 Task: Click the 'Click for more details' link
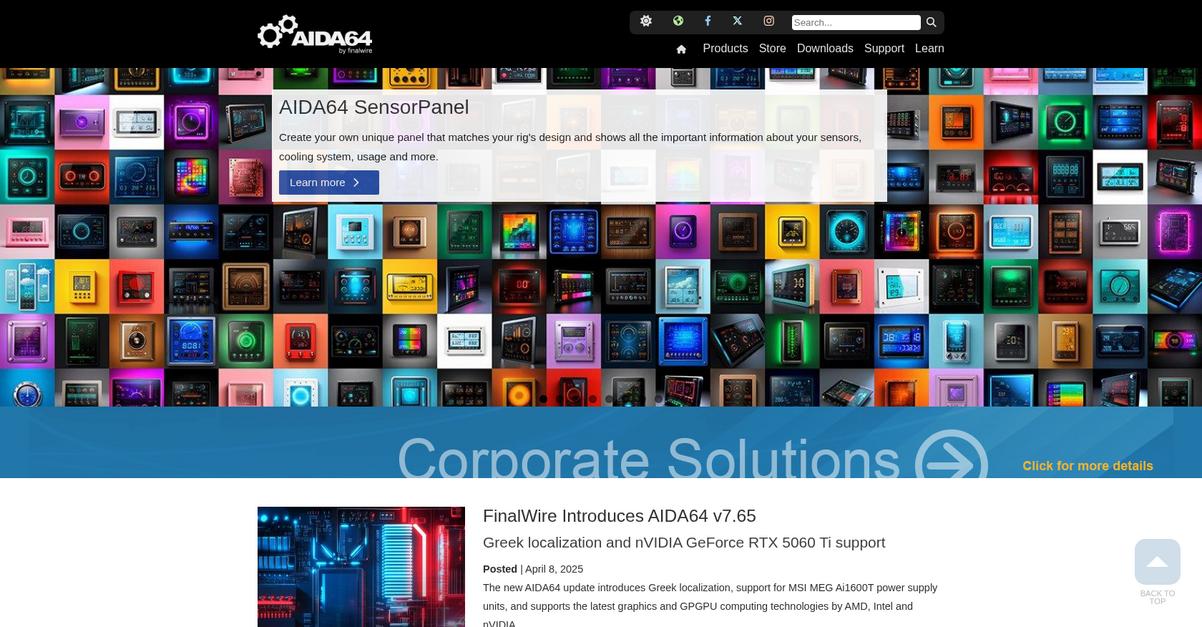[x=1087, y=466]
